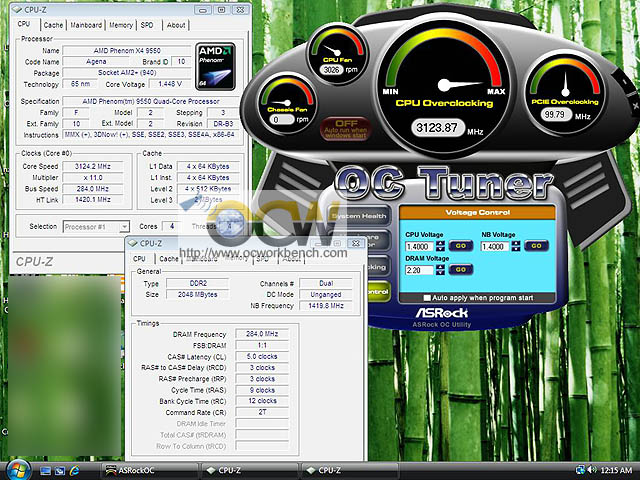Switch to ASRockOC taskbar button

[x=149, y=471]
